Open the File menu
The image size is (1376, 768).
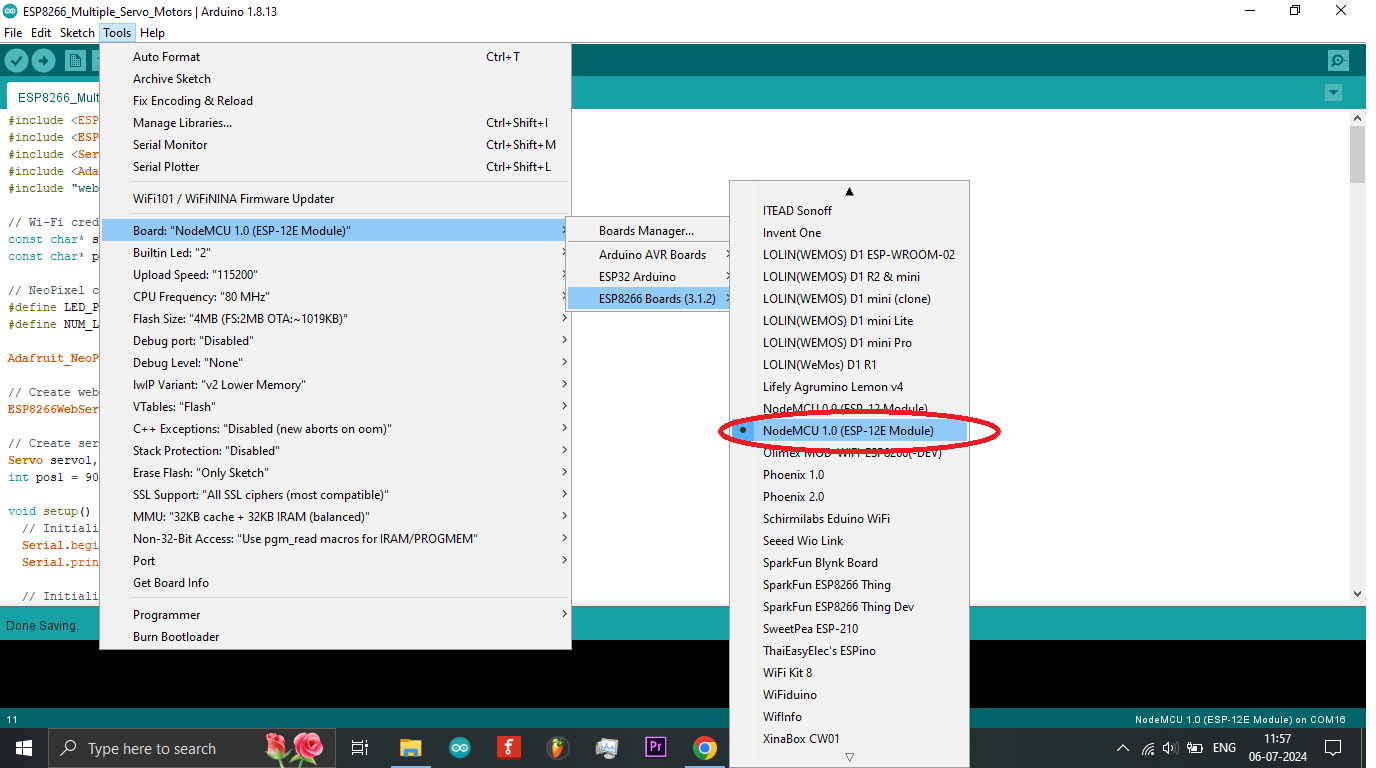tap(13, 33)
